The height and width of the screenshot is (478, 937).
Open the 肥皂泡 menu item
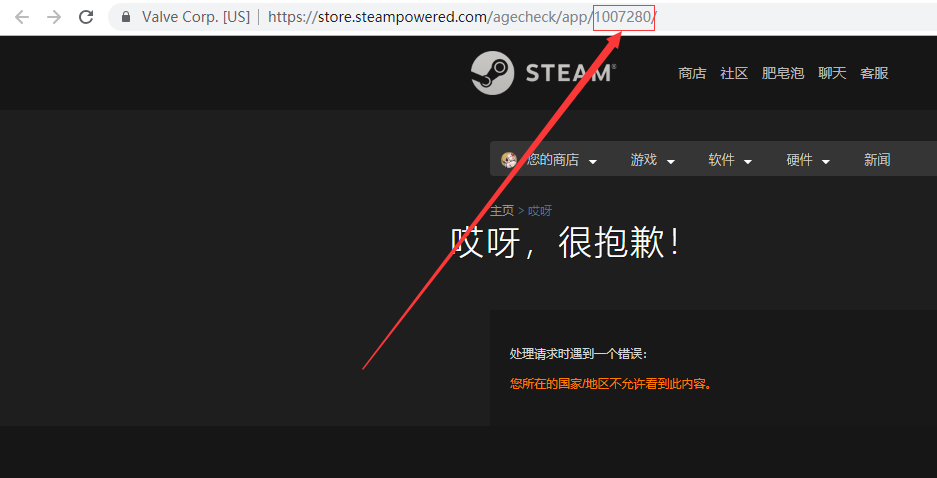[783, 73]
